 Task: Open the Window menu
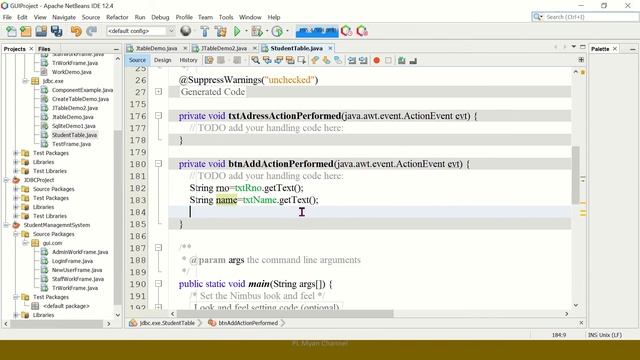[x=250, y=17]
